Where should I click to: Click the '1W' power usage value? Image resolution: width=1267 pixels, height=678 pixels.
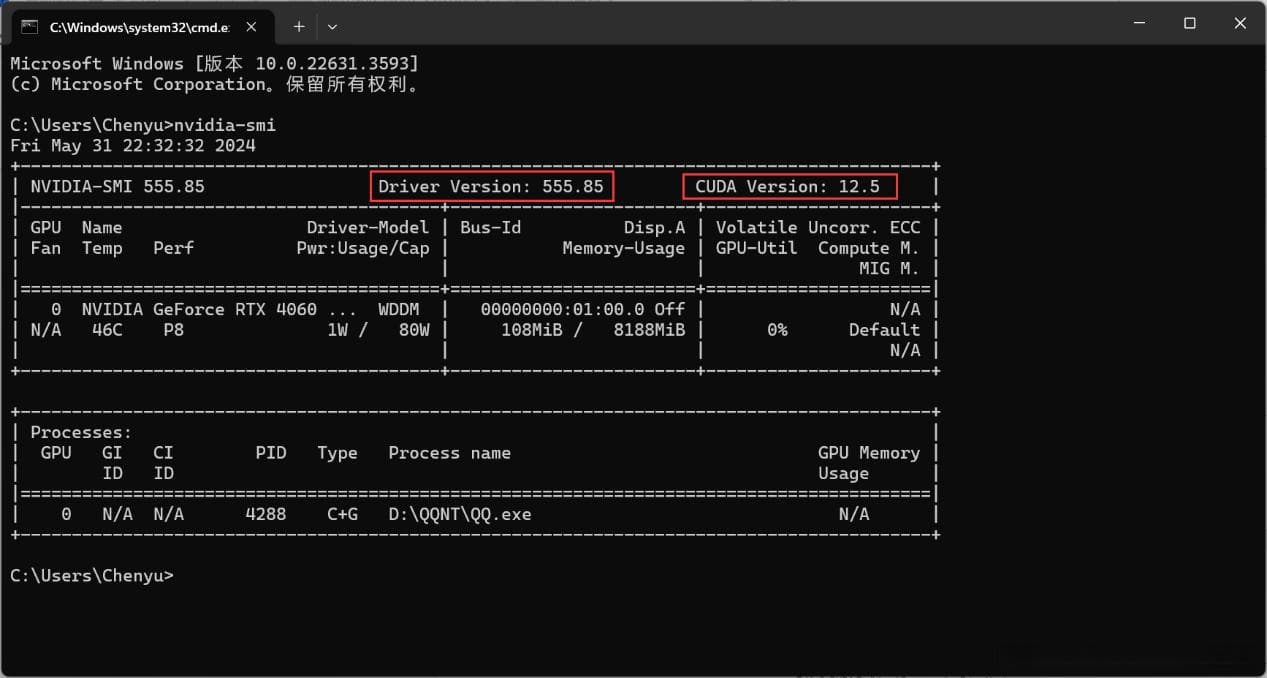pos(338,330)
